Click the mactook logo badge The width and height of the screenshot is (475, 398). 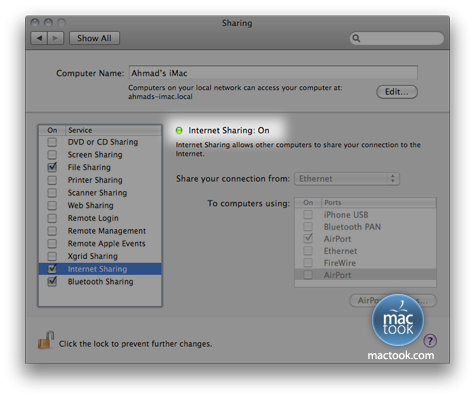[x=398, y=320]
